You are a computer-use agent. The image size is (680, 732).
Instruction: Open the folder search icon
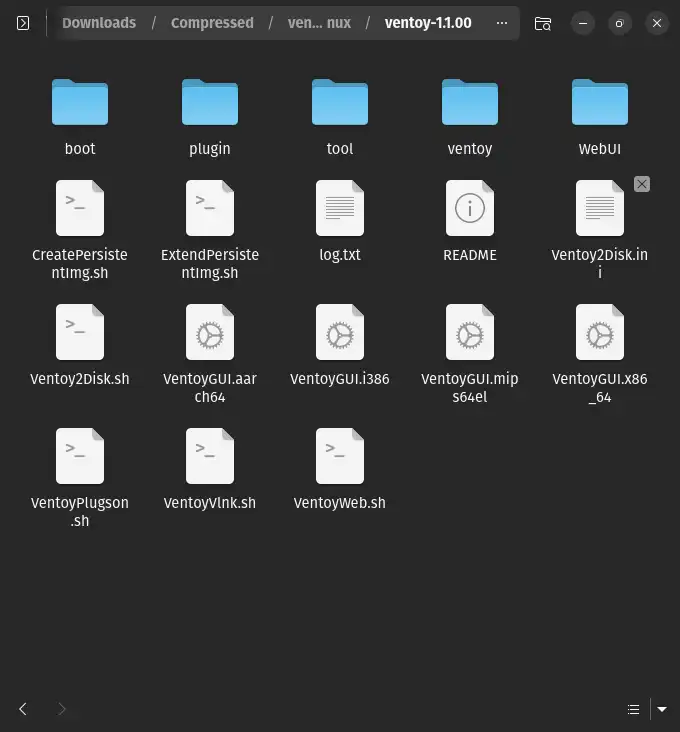pos(543,23)
